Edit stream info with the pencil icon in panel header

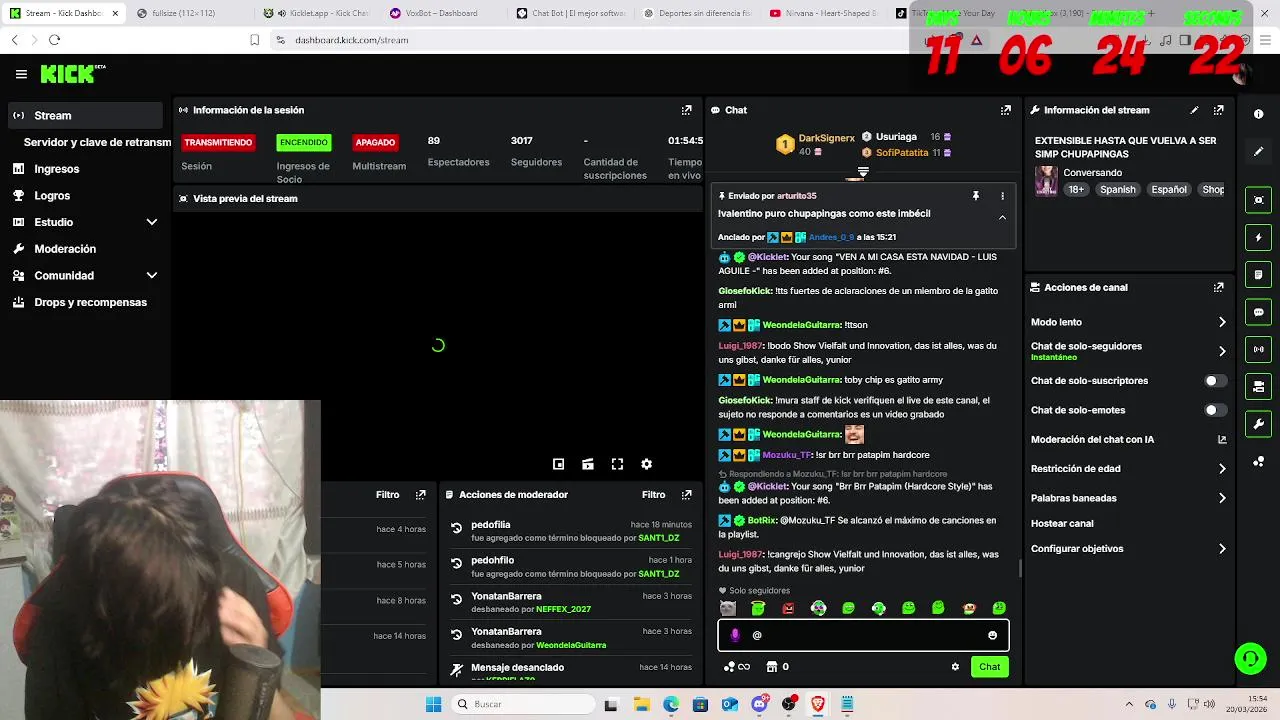1194,110
